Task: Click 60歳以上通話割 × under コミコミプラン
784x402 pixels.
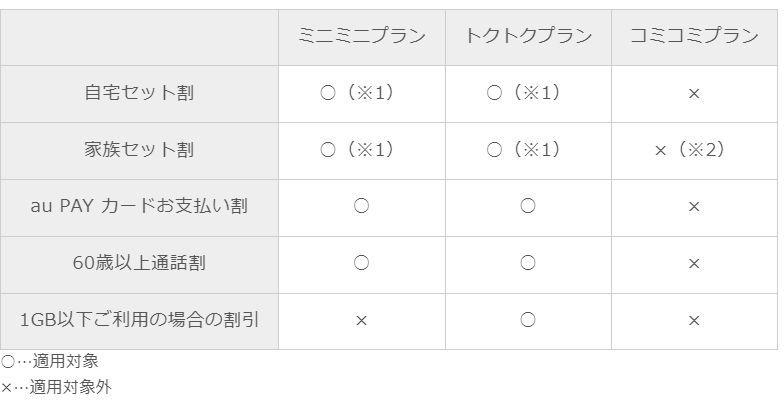Action: (694, 264)
